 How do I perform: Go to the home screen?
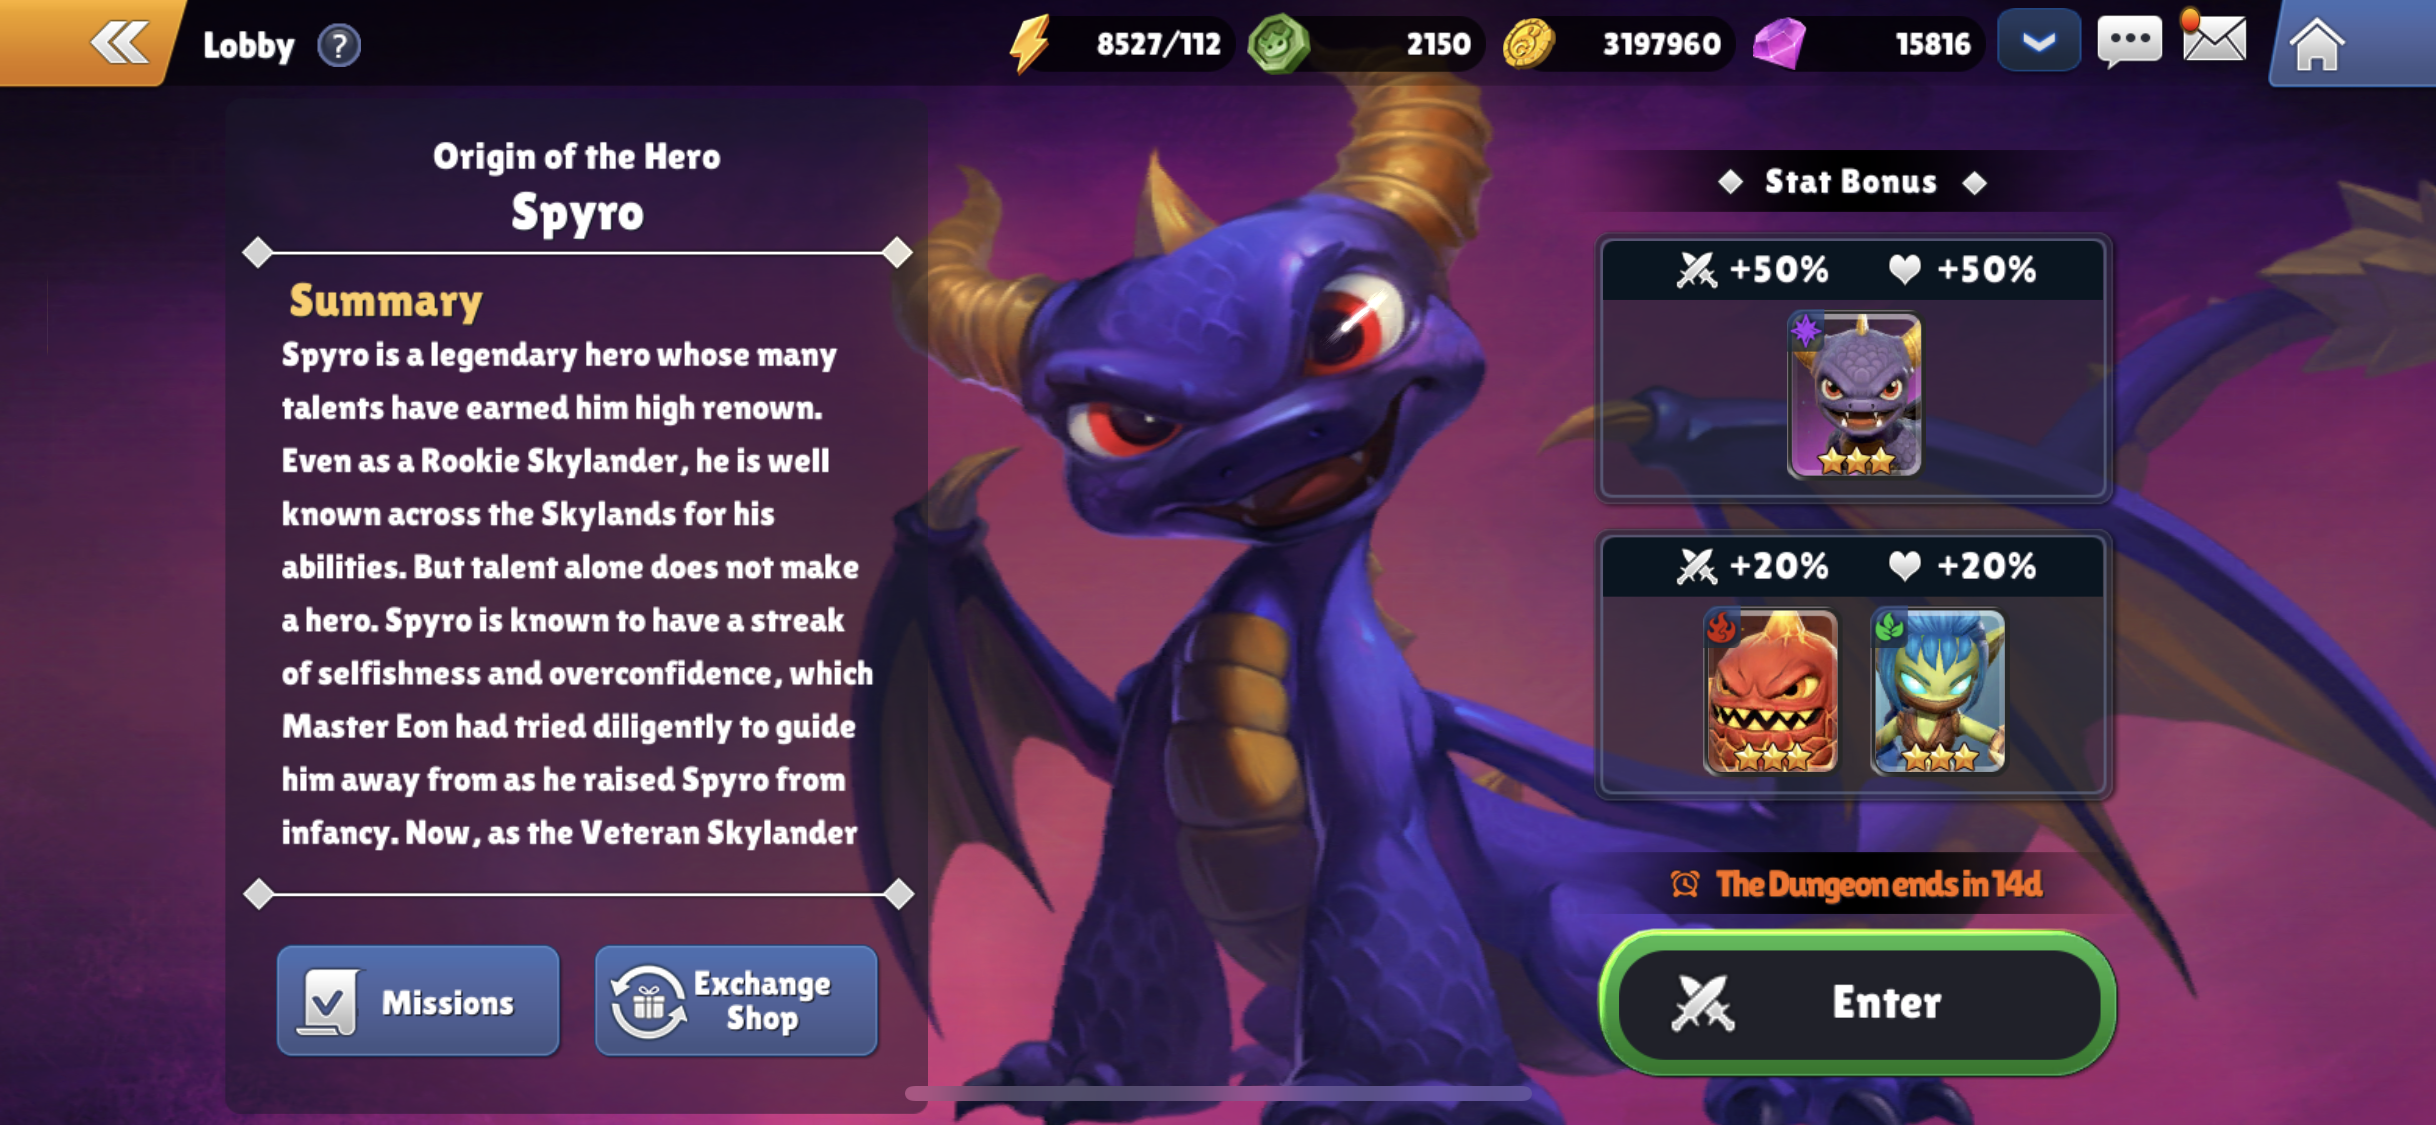pos(2317,45)
